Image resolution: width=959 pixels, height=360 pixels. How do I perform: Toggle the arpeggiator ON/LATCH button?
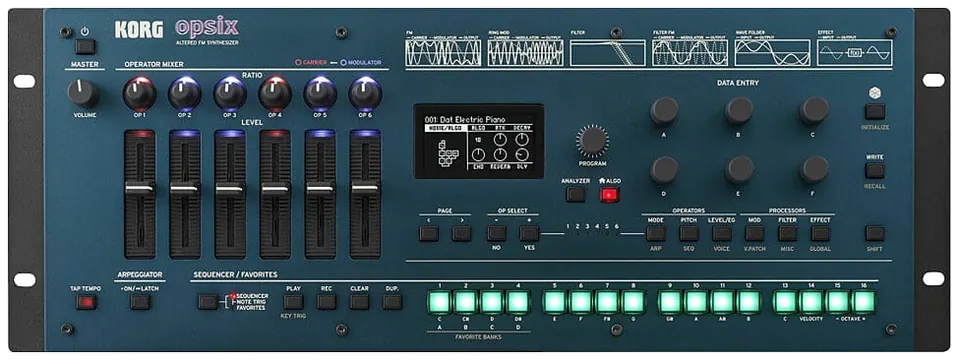click(140, 302)
